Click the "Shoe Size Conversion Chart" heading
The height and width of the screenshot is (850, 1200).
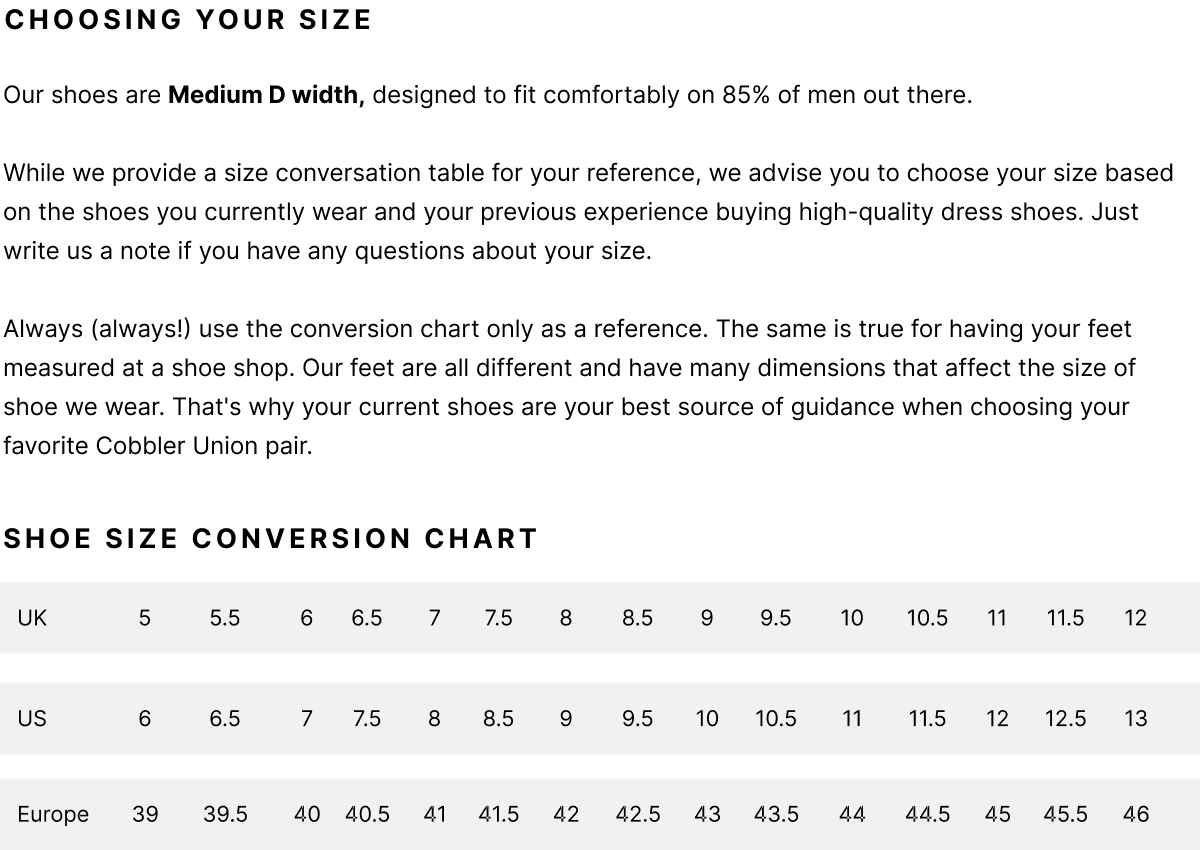point(270,539)
